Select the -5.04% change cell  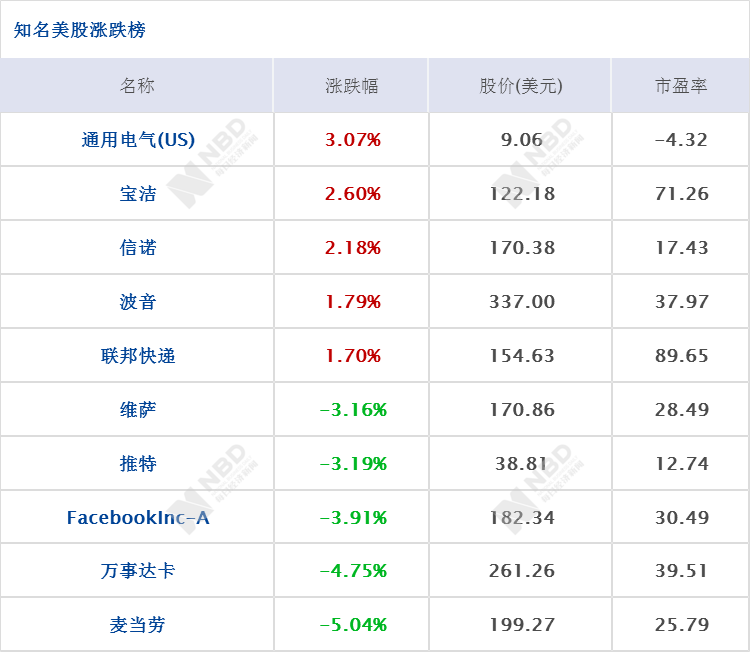pos(352,626)
